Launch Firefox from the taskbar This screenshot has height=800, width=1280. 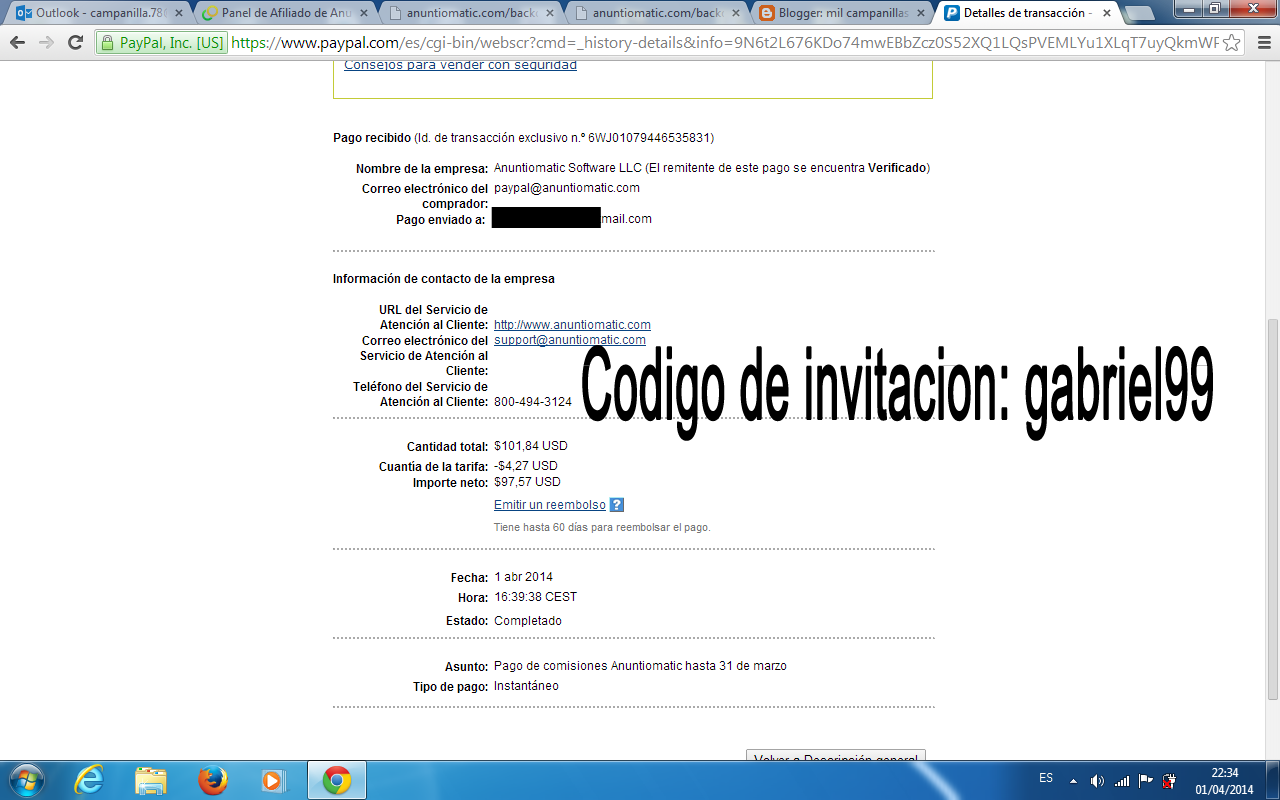[212, 780]
